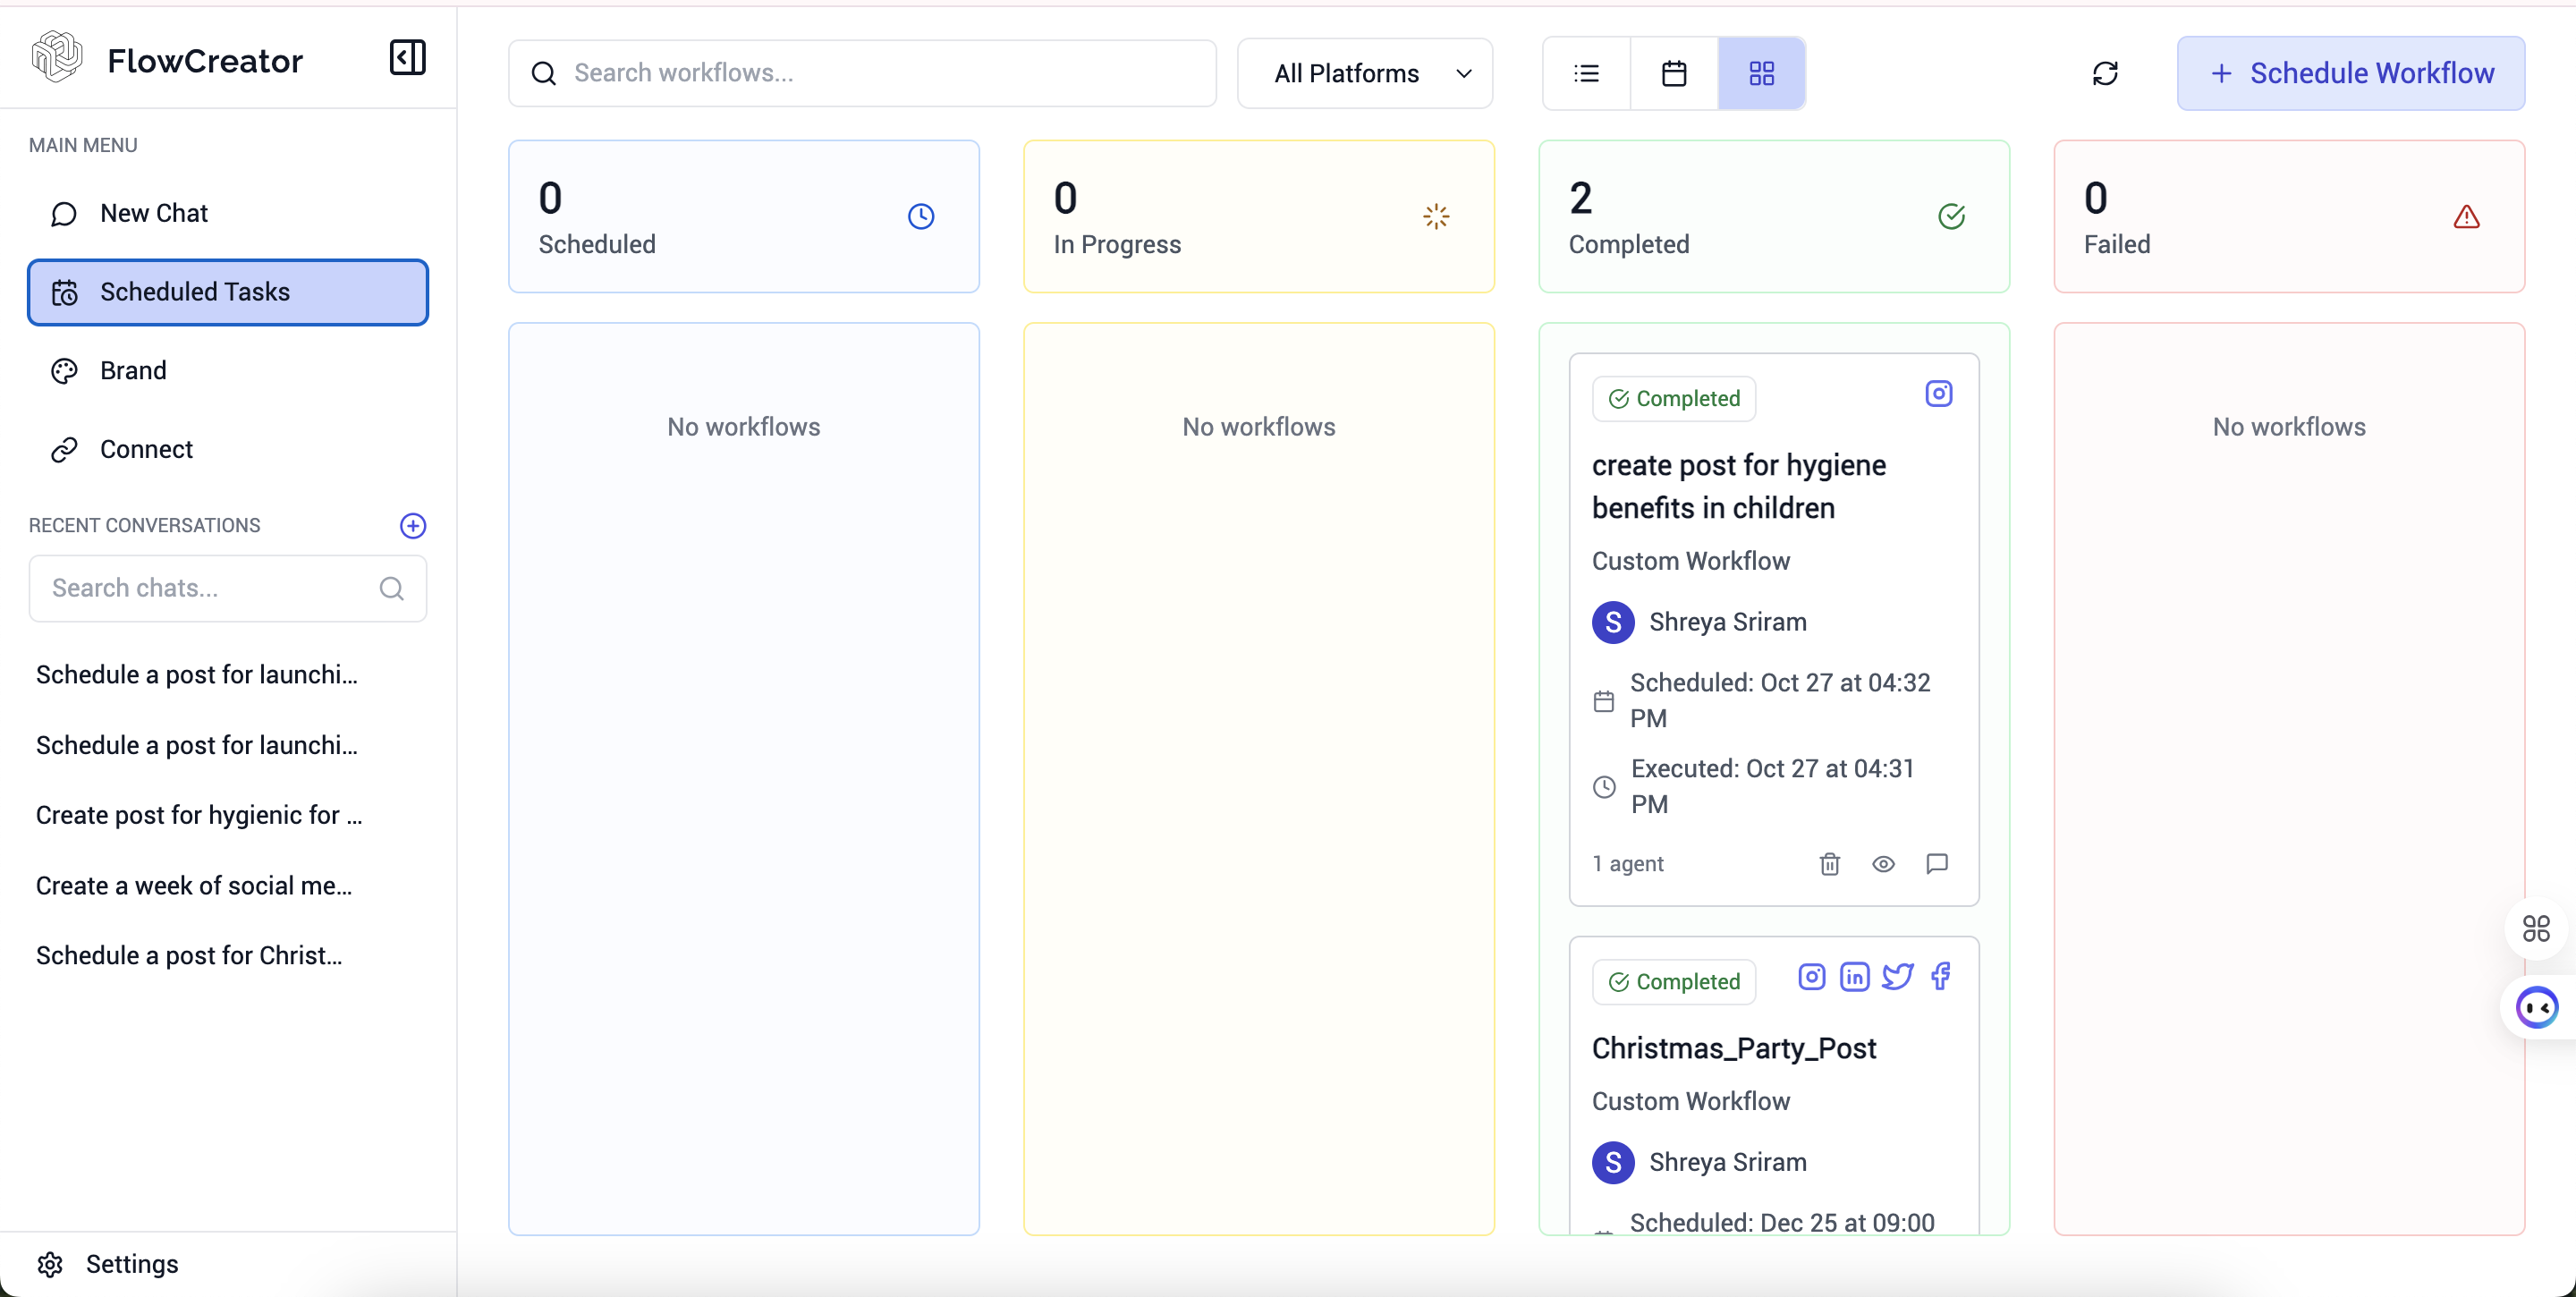Open the Facebook icon on Christmas_Party_Post card

point(1940,977)
